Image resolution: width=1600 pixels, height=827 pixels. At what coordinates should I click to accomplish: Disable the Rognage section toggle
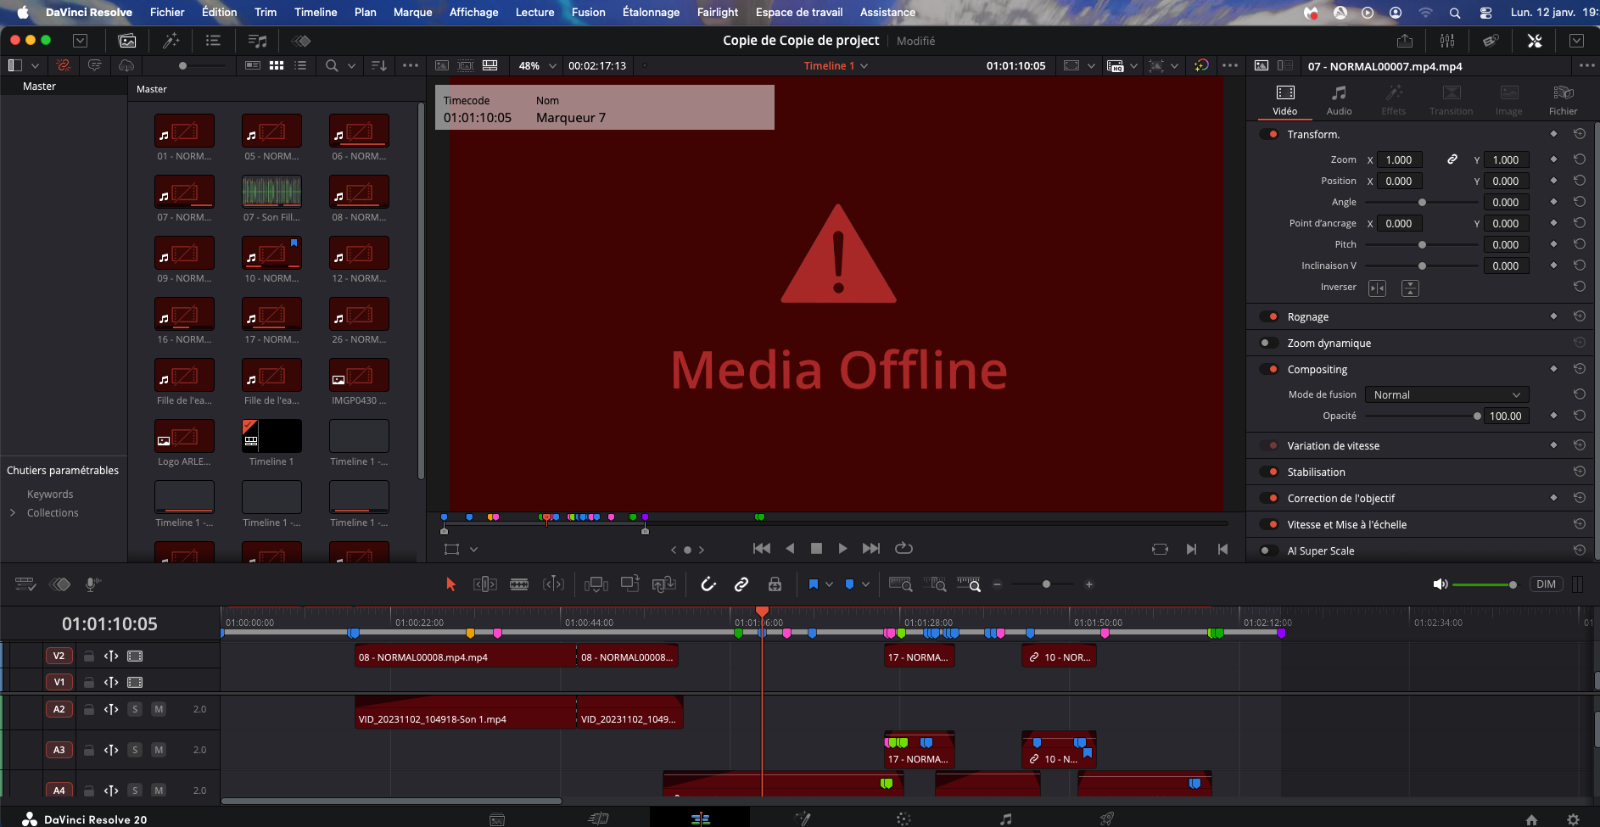coord(1271,317)
